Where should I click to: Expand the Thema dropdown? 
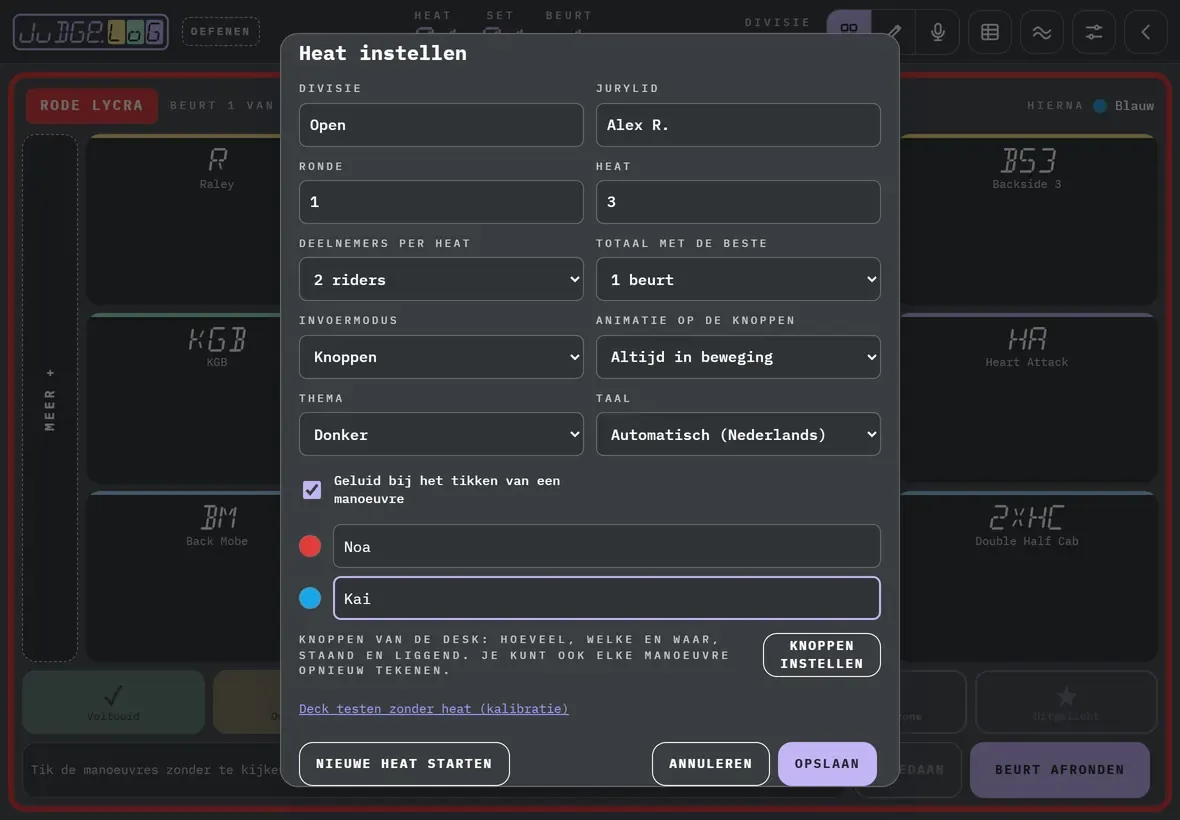coord(441,434)
